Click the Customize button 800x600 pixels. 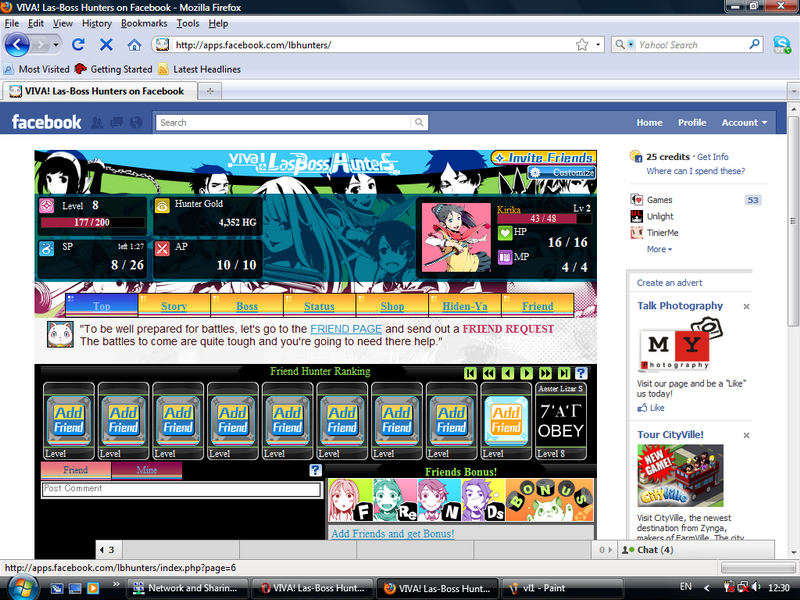coord(562,172)
